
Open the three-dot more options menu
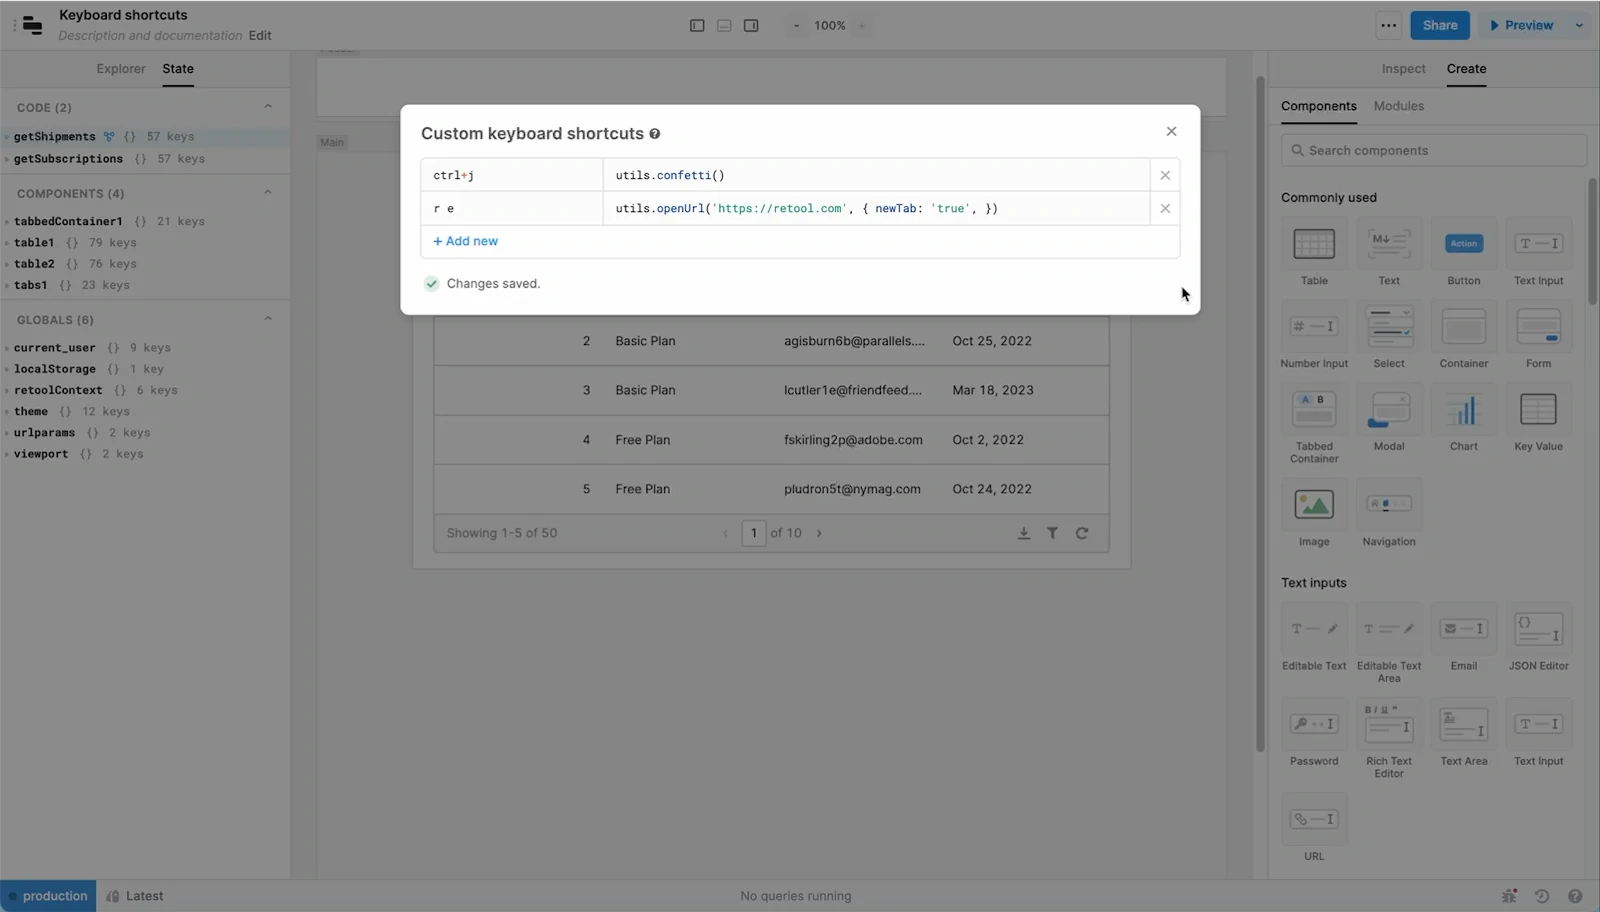pyautogui.click(x=1388, y=25)
